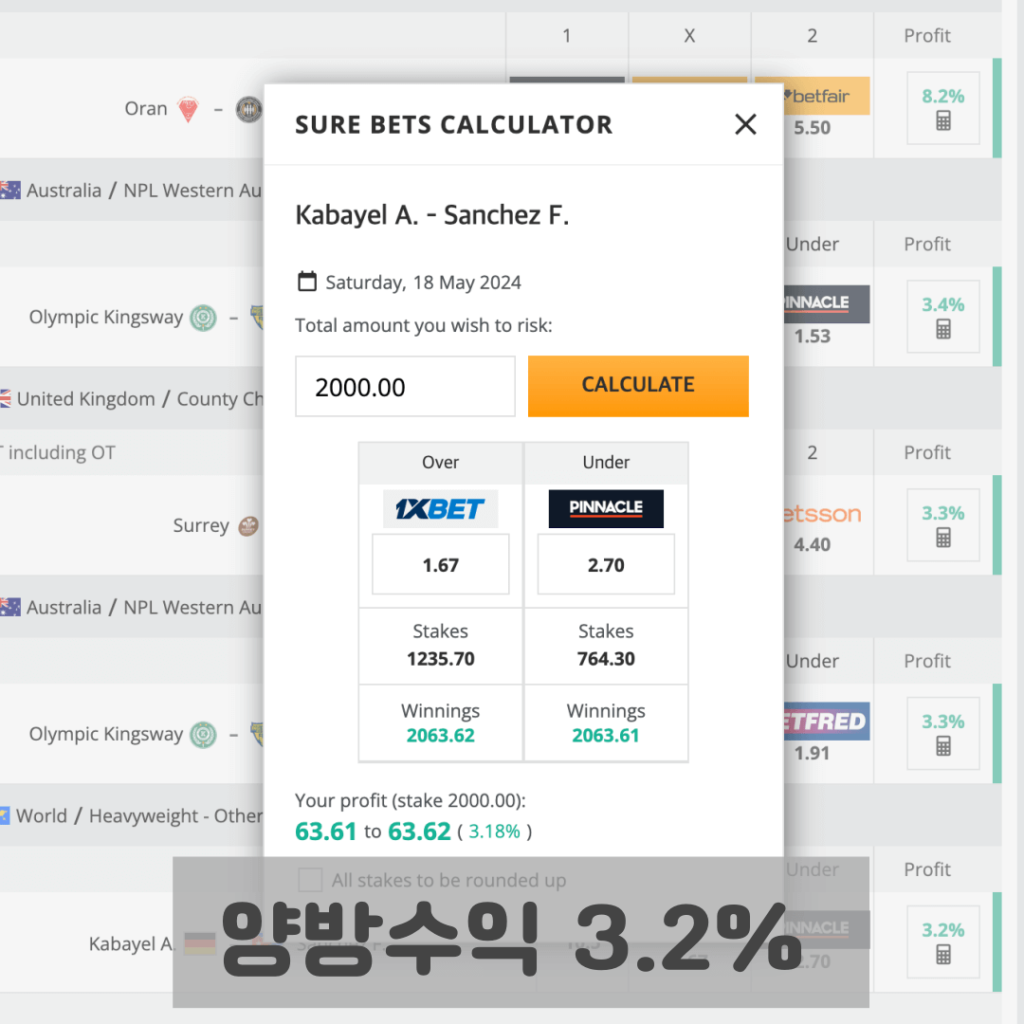The height and width of the screenshot is (1024, 1024).
Task: Click the Over odds field showing 1.67
Action: (440, 565)
